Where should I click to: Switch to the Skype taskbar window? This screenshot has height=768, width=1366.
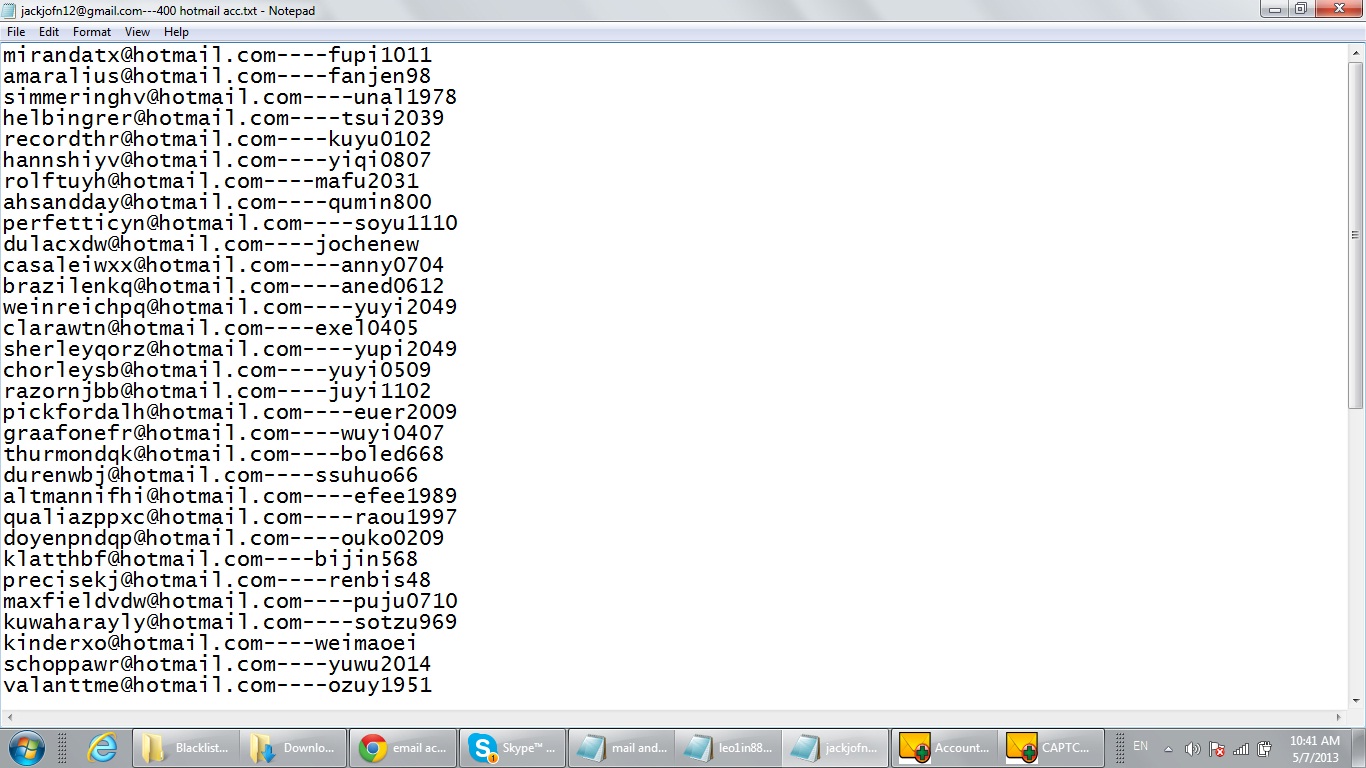[512, 747]
